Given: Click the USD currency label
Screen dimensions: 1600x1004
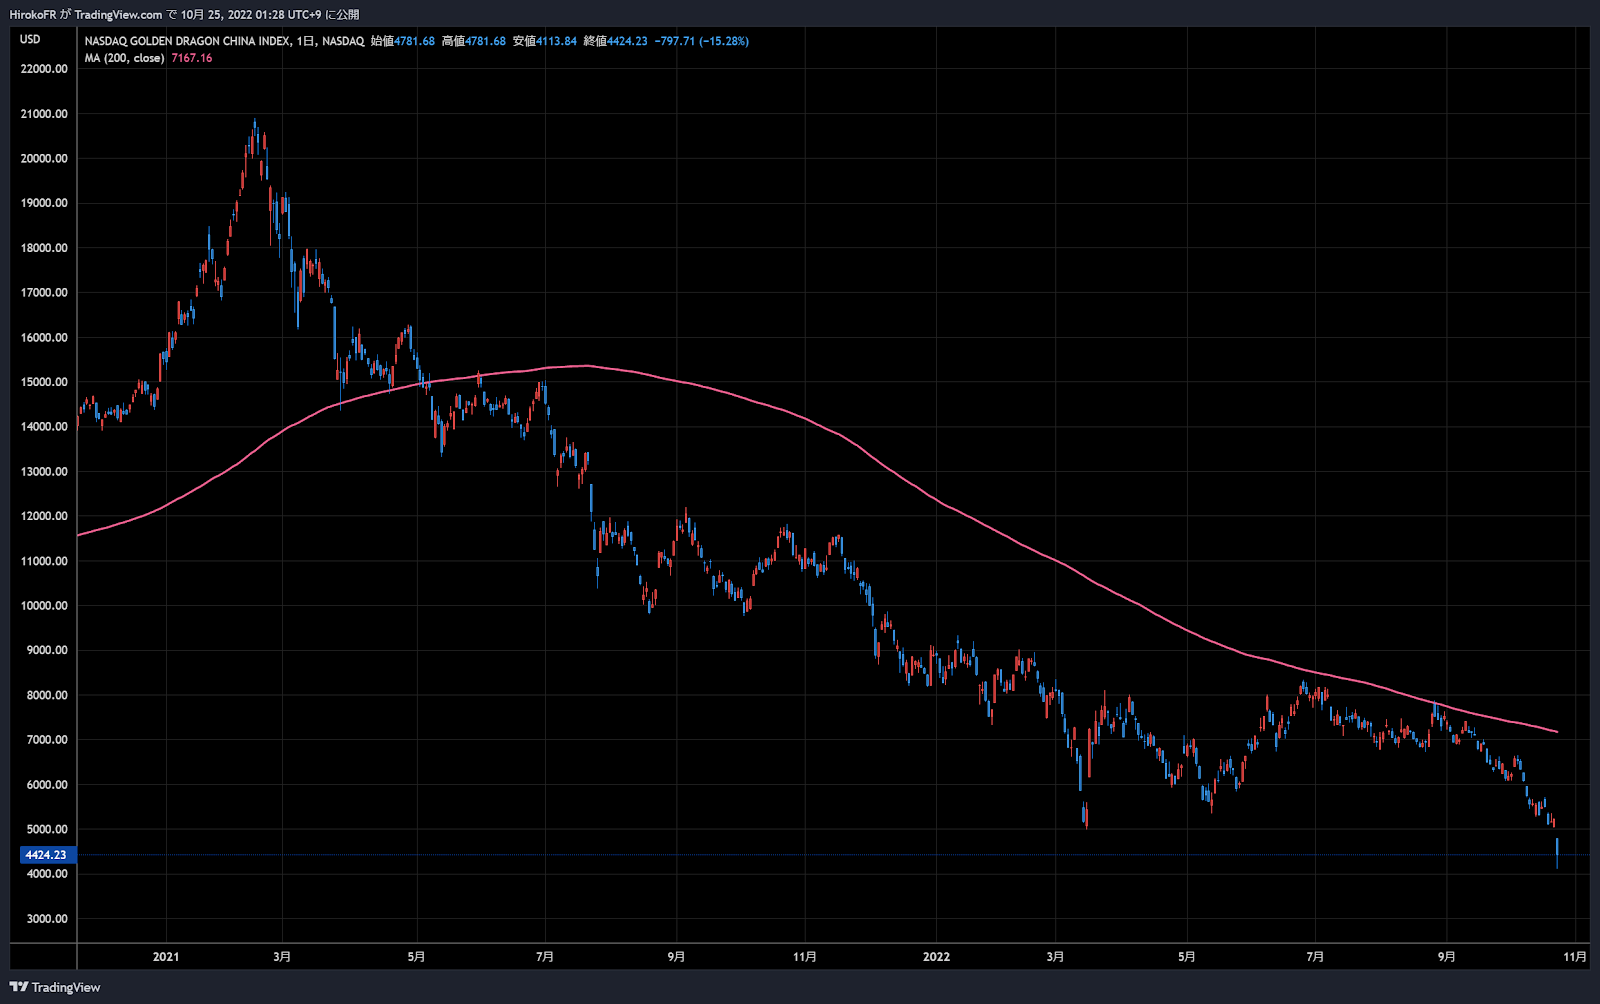Looking at the screenshot, I should click(30, 39).
